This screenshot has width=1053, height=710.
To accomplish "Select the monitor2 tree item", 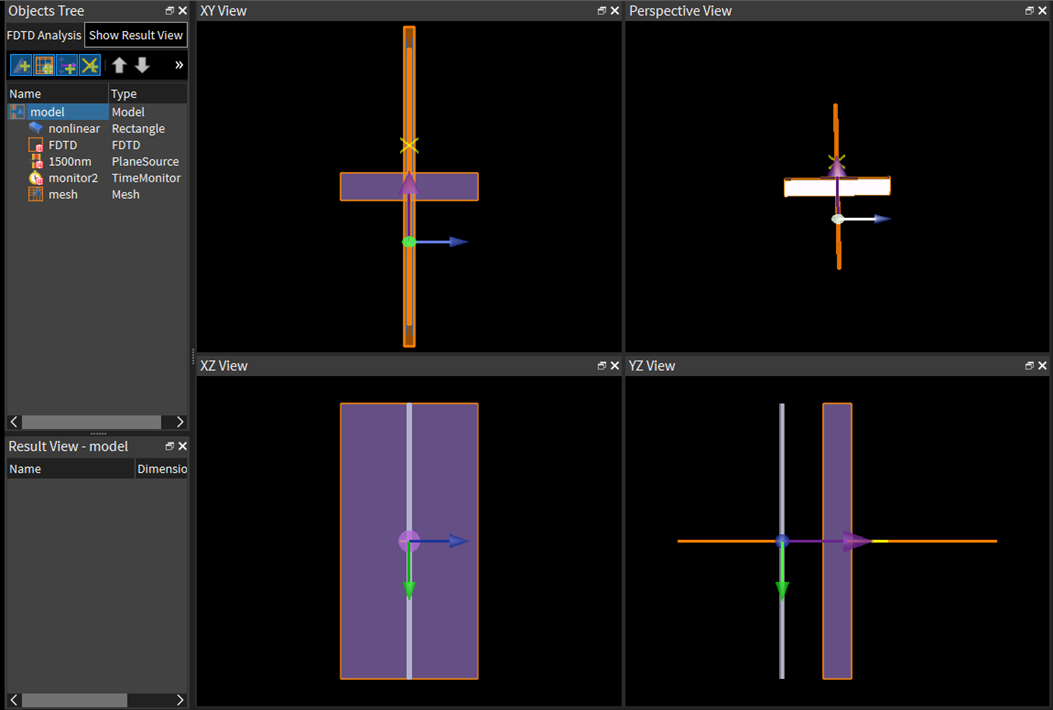I will pyautogui.click(x=73, y=178).
